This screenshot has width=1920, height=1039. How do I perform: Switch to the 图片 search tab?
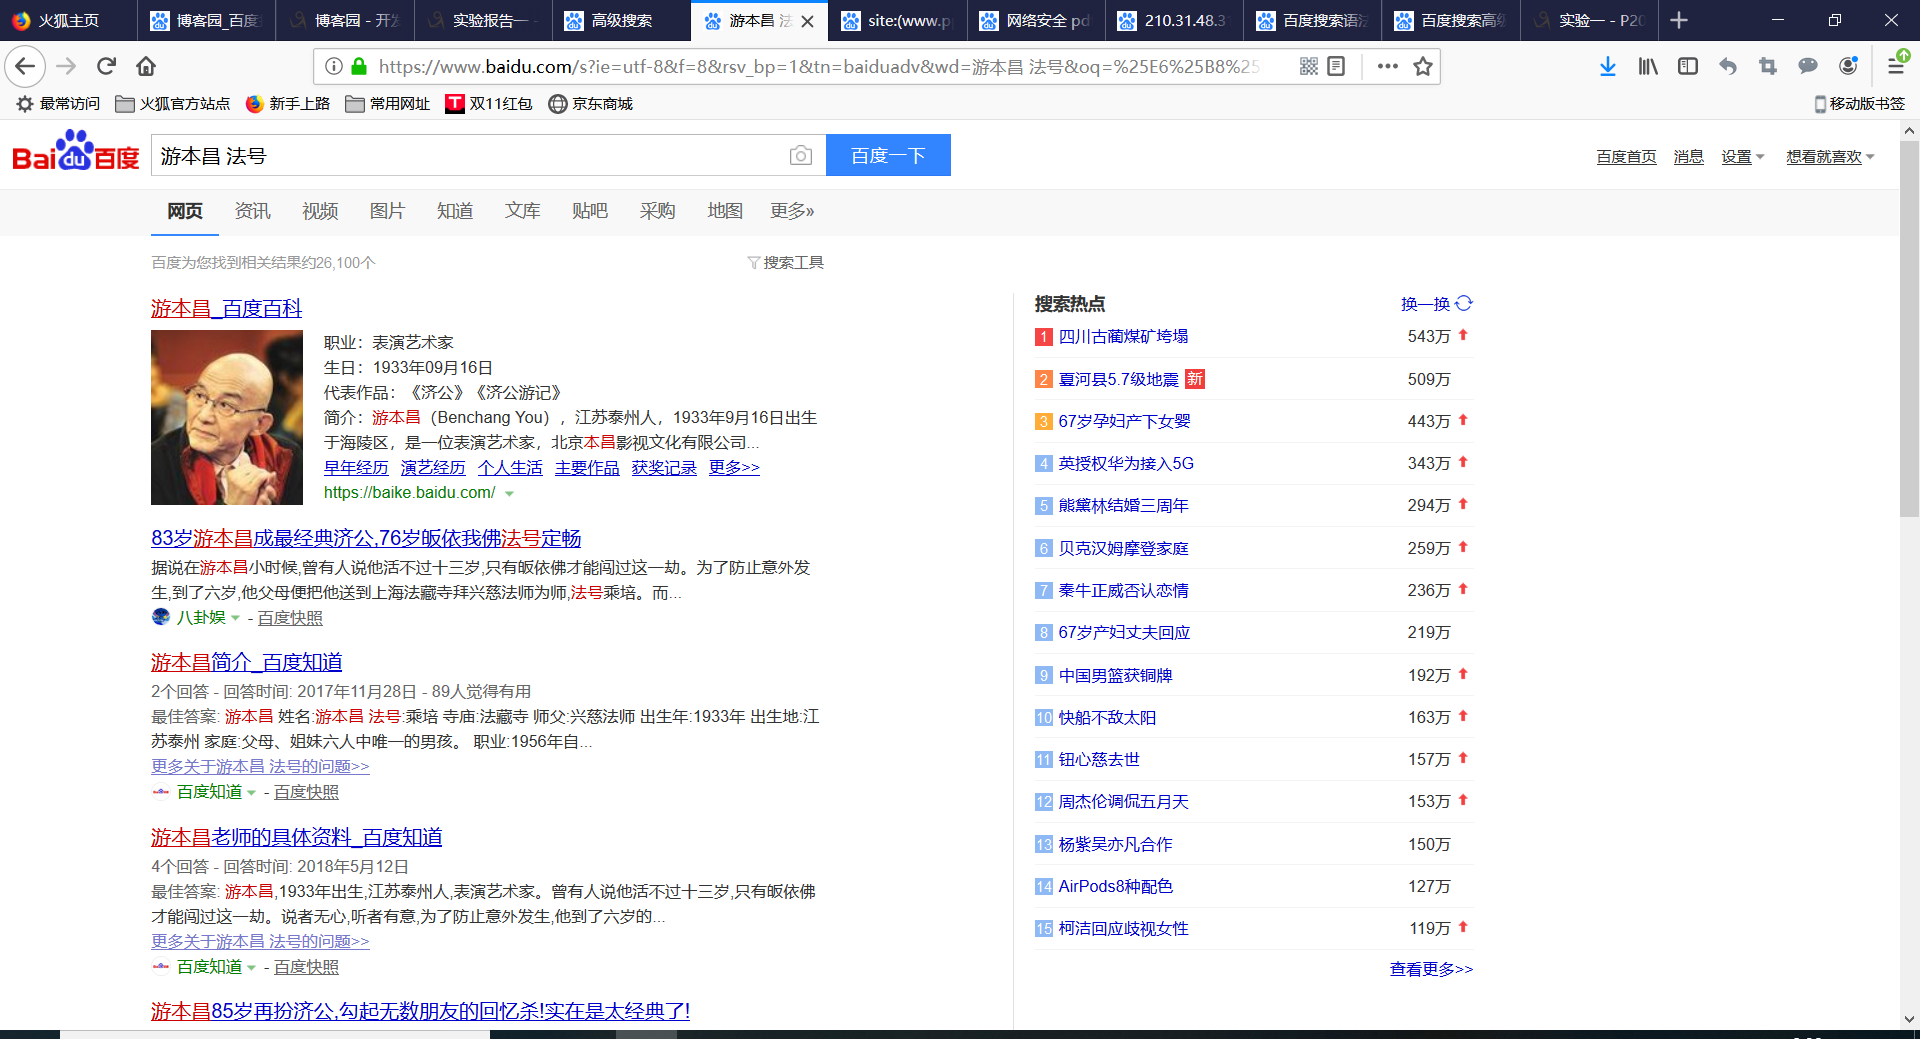click(x=387, y=211)
